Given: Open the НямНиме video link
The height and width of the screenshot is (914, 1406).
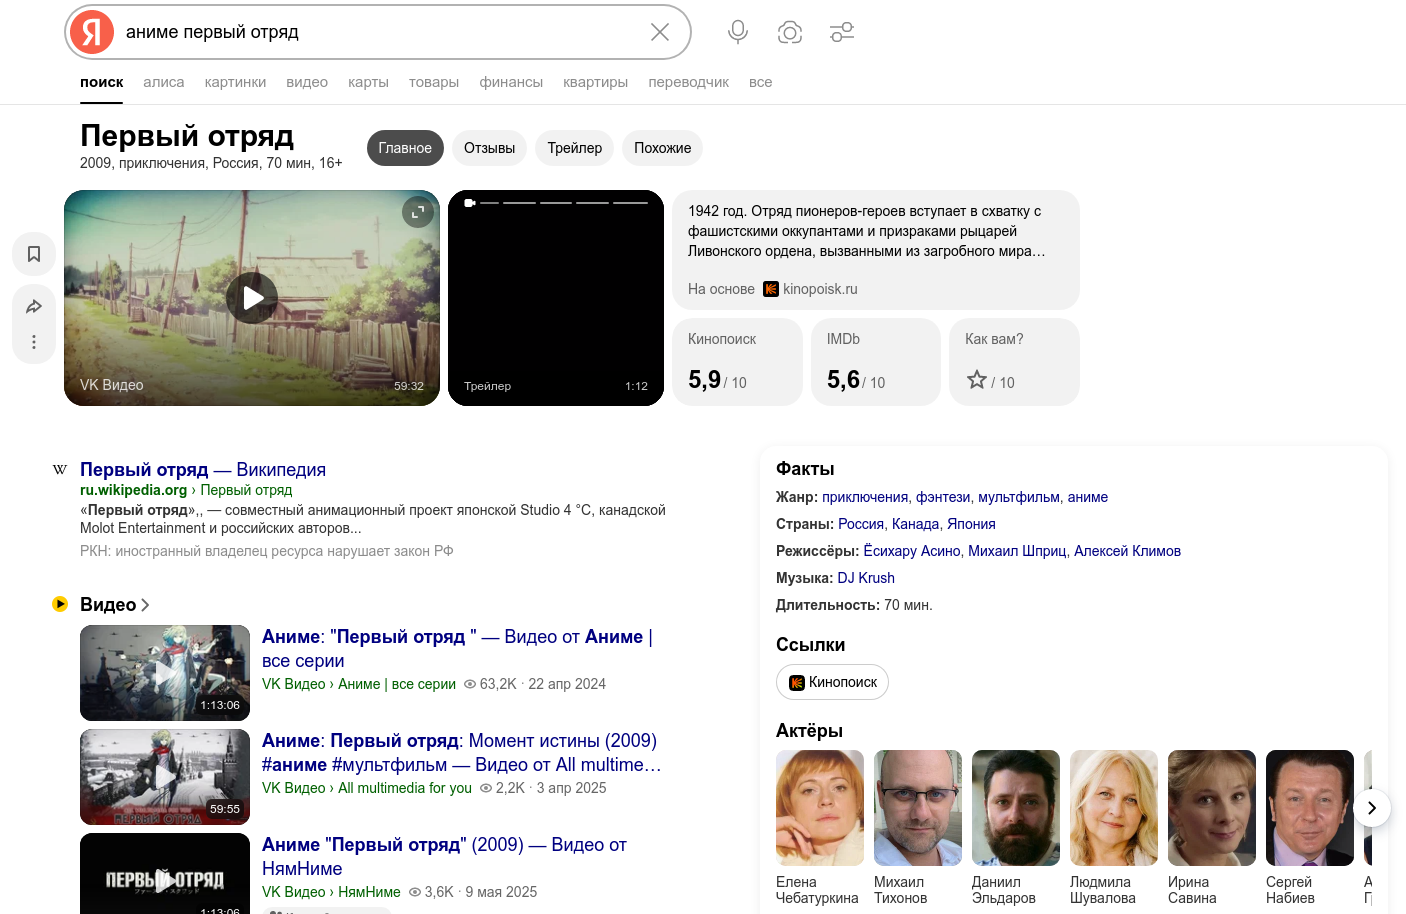Looking at the screenshot, I should pyautogui.click(x=444, y=856).
